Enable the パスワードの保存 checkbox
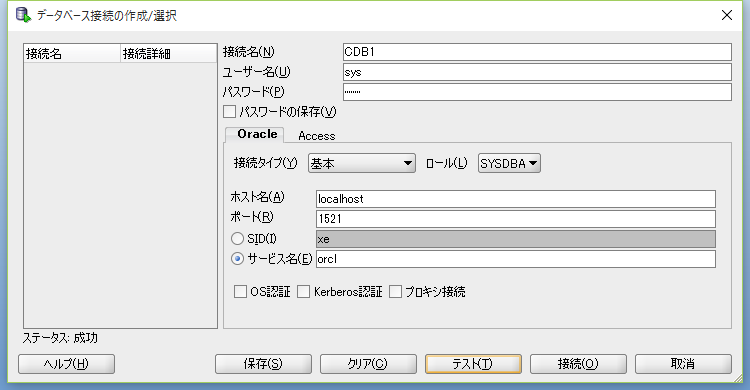The image size is (750, 390). [230, 111]
